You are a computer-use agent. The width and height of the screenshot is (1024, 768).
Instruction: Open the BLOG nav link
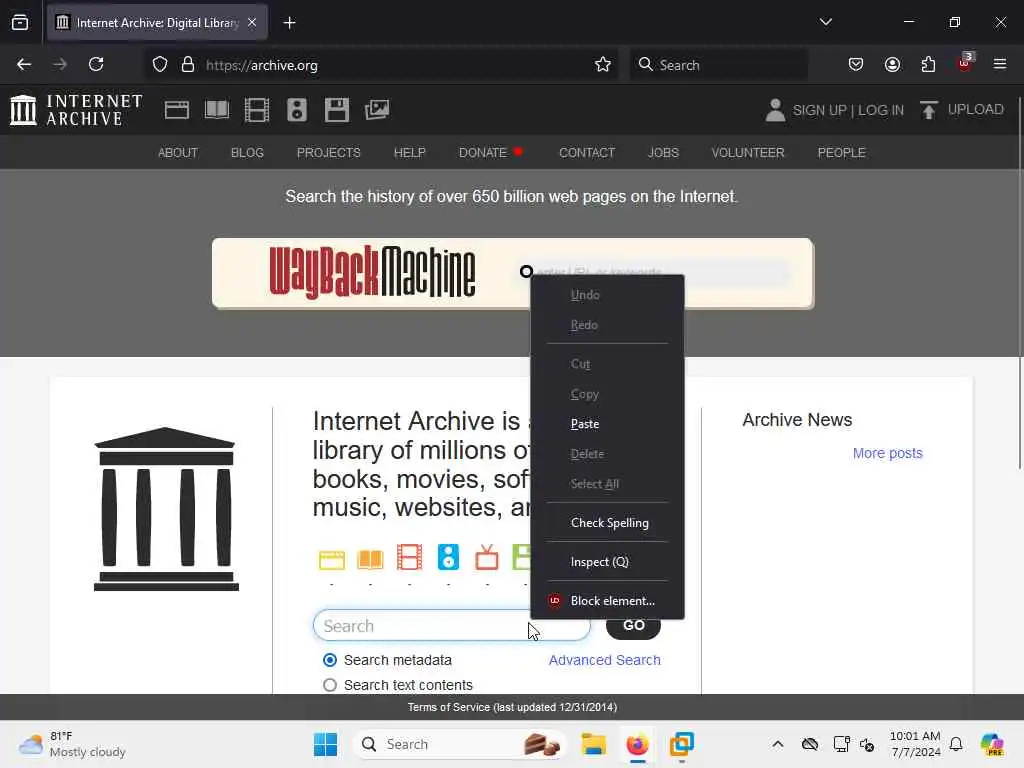click(247, 153)
